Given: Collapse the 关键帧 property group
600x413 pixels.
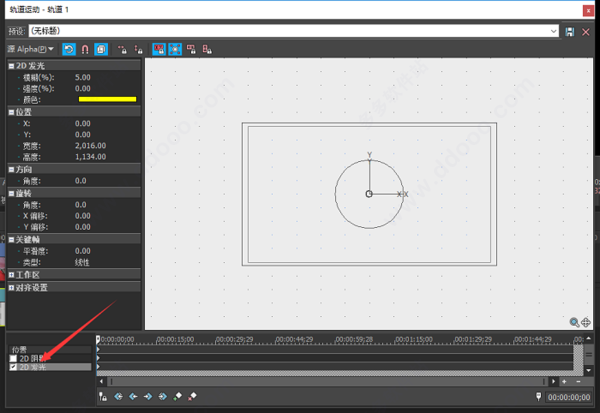Looking at the screenshot, I should coord(11,240).
